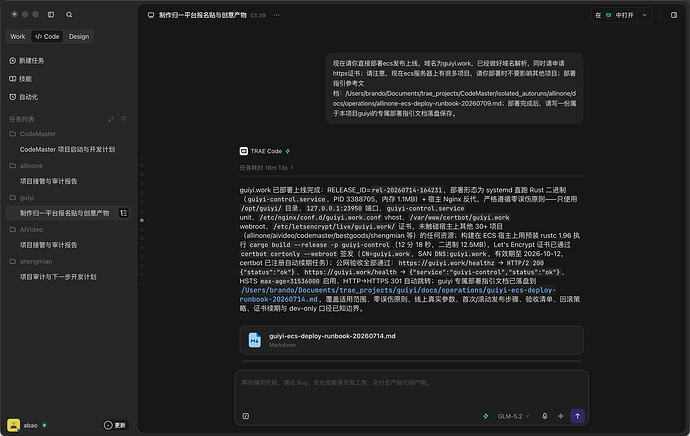Click the green lightning icon near model selector
Viewport: 690px width, 436px height.
click(x=485, y=416)
